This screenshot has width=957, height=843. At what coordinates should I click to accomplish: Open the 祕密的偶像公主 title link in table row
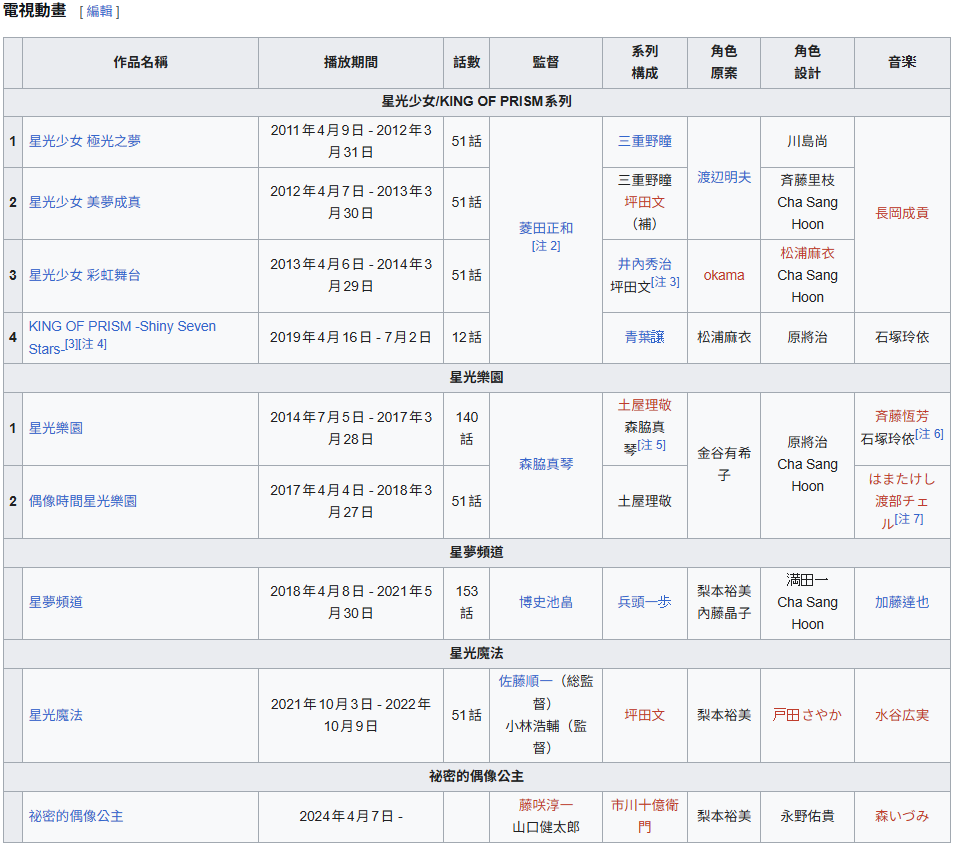[76, 816]
